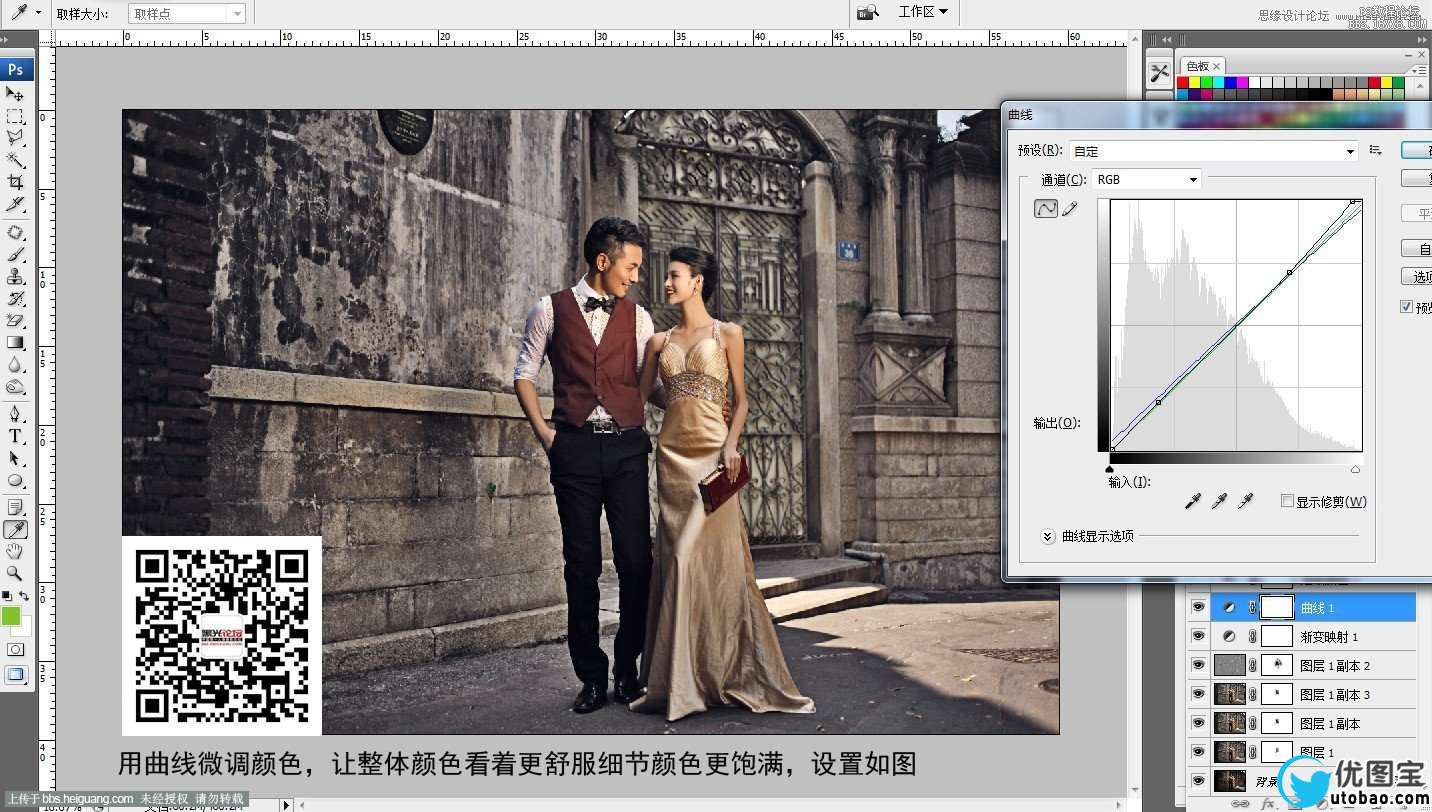Select the Brush tool
Image resolution: width=1432 pixels, height=812 pixels.
click(x=15, y=254)
